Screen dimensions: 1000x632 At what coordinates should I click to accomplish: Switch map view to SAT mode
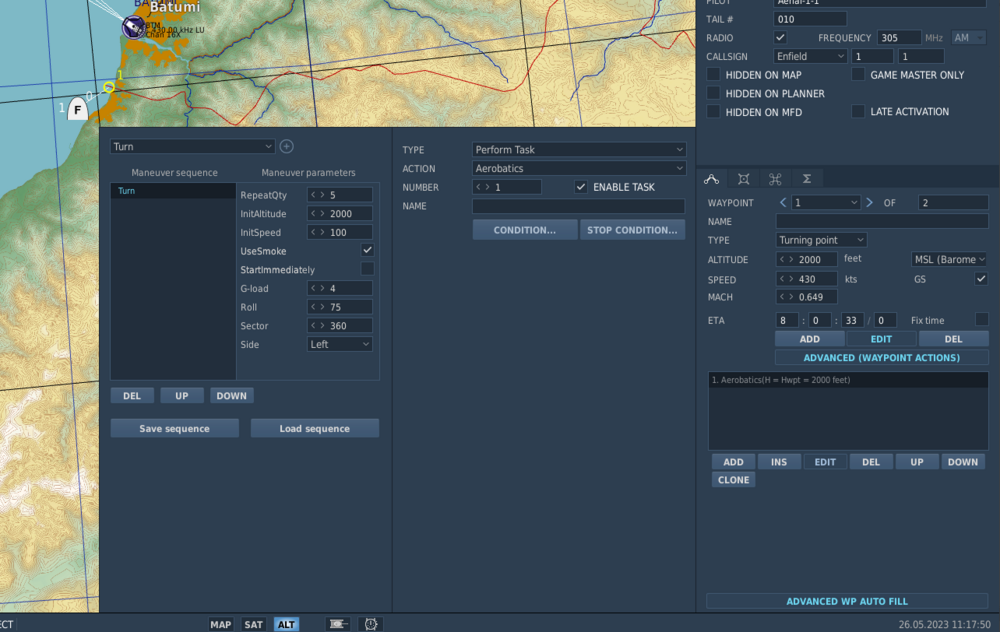(254, 624)
